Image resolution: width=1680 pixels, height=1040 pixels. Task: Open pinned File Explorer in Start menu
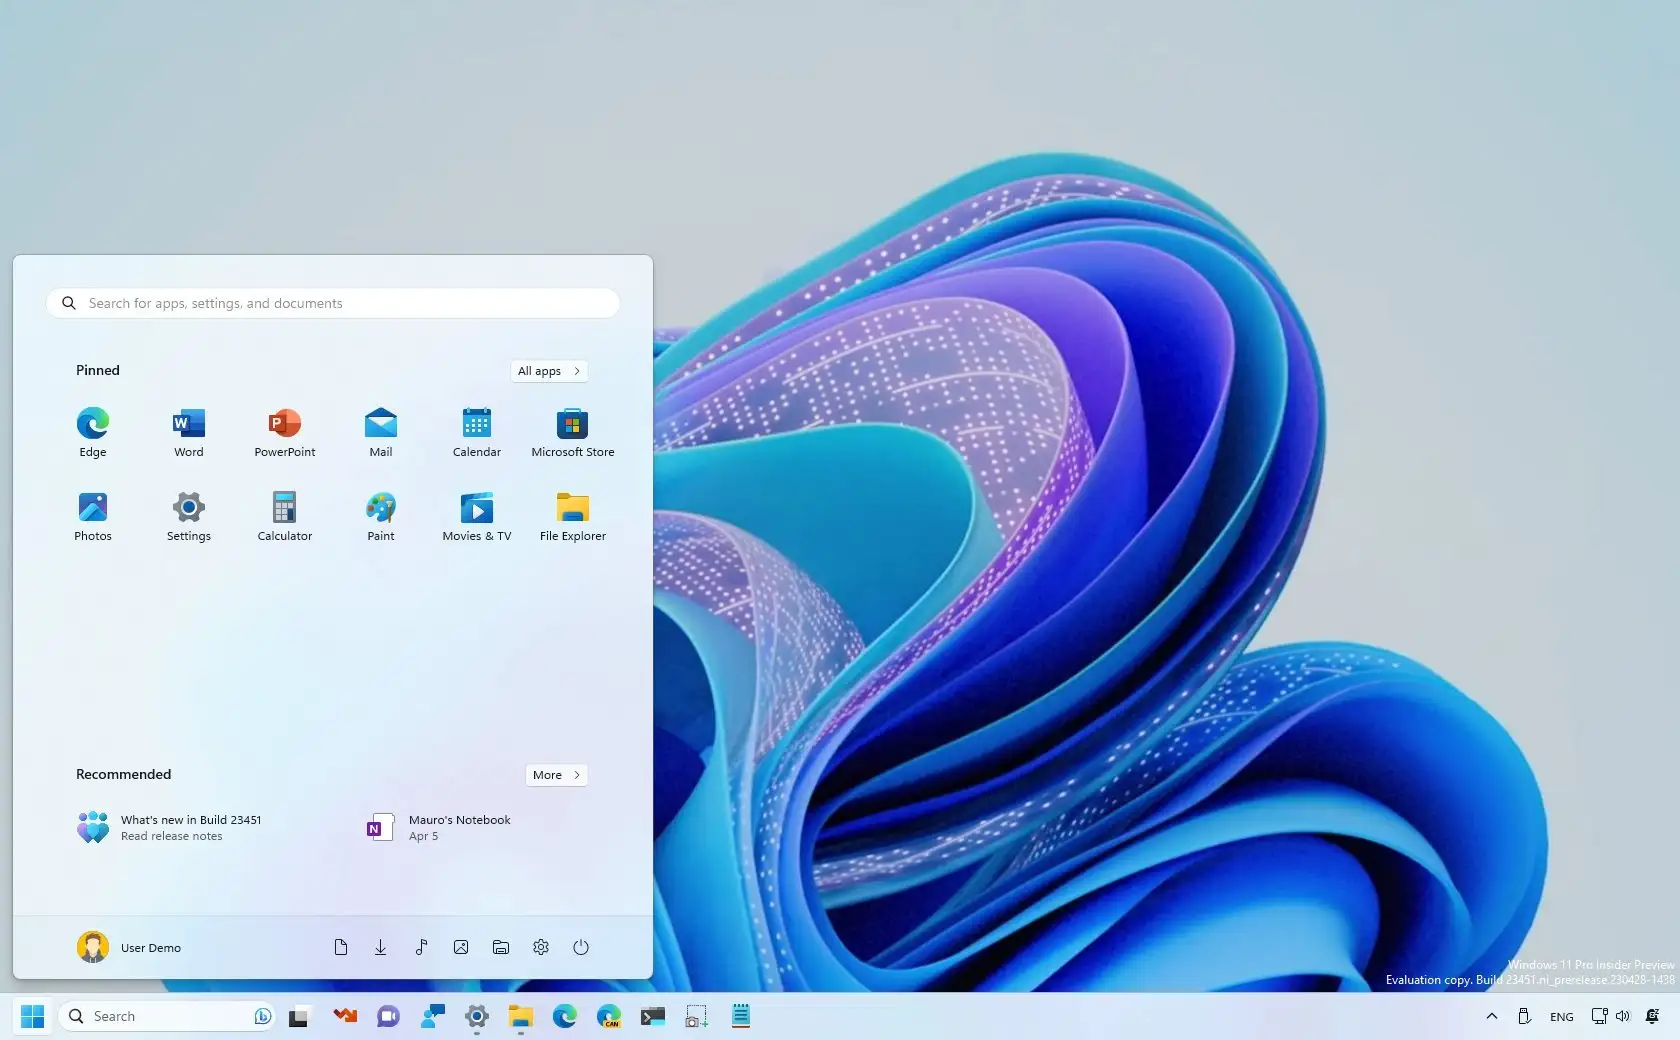pyautogui.click(x=573, y=516)
